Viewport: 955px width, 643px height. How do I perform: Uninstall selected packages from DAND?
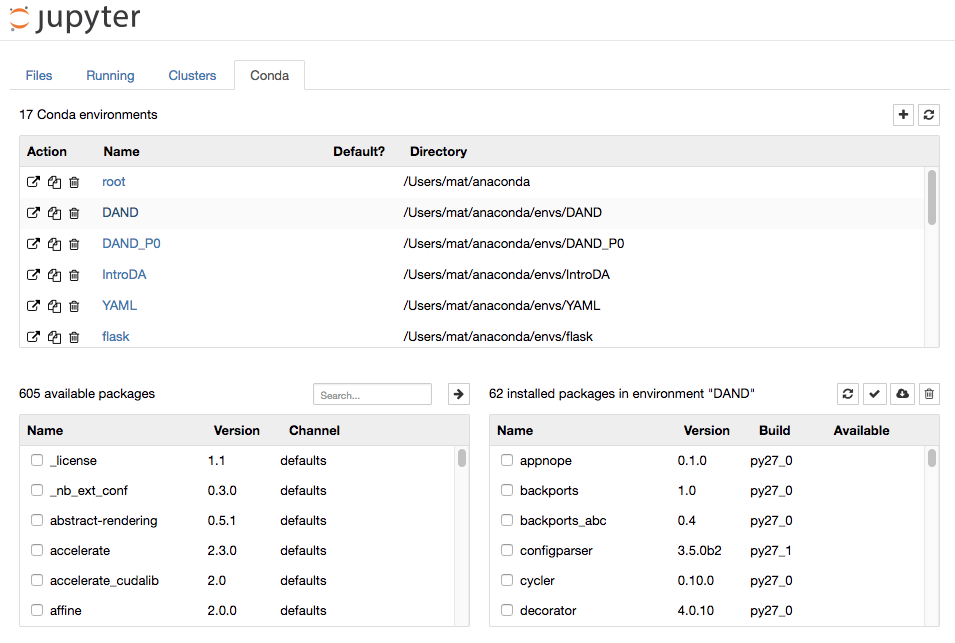[x=928, y=393]
